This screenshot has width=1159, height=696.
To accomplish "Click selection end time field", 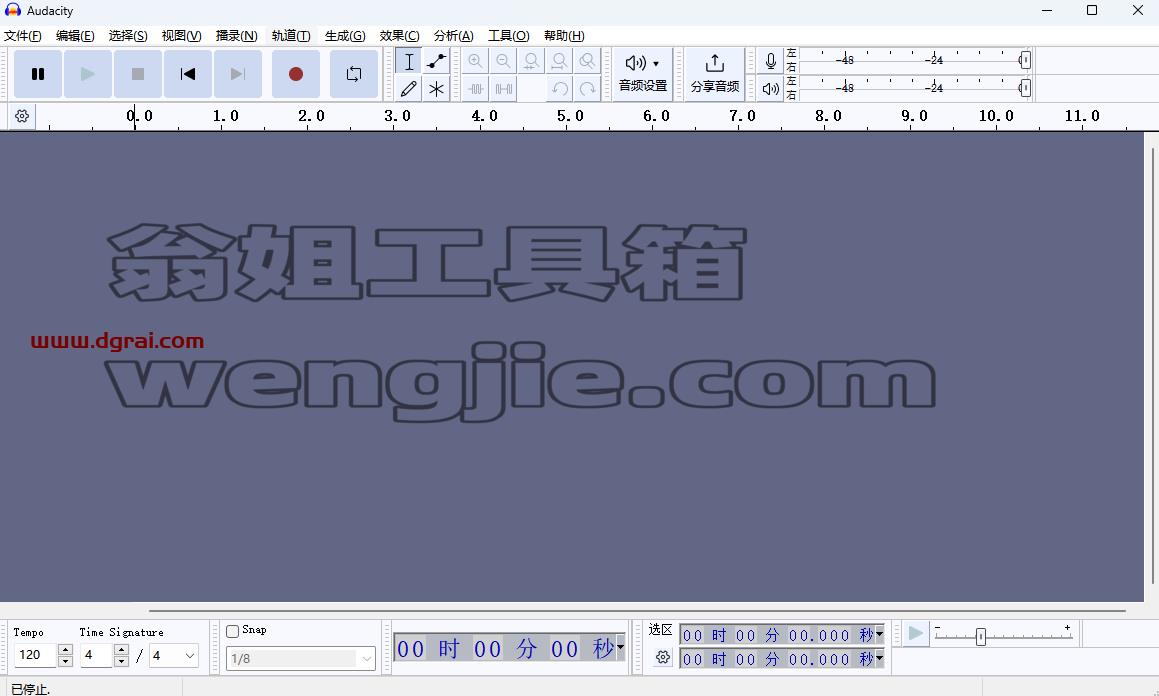I will 777,658.
